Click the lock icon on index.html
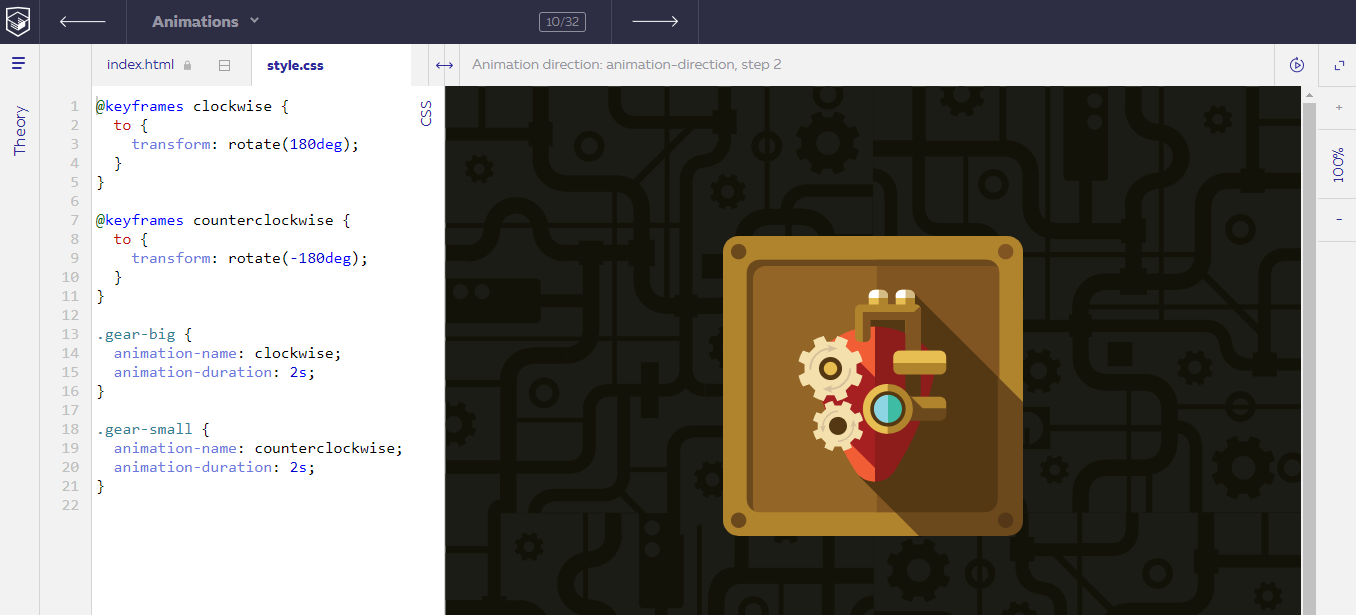The image size is (1356, 615). click(188, 64)
